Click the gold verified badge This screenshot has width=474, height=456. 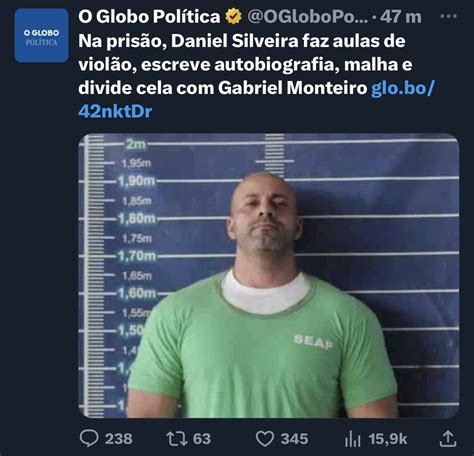tap(233, 16)
